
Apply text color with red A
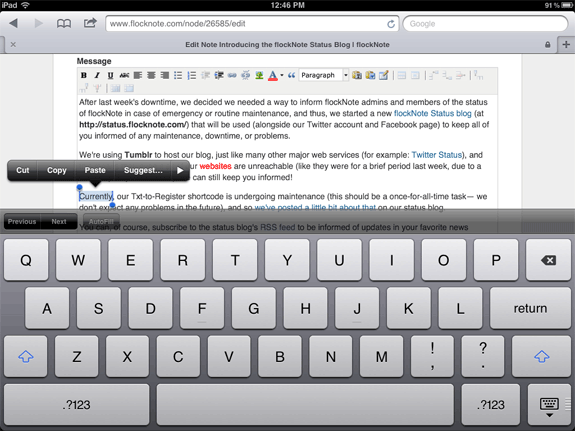pyautogui.click(x=272, y=76)
